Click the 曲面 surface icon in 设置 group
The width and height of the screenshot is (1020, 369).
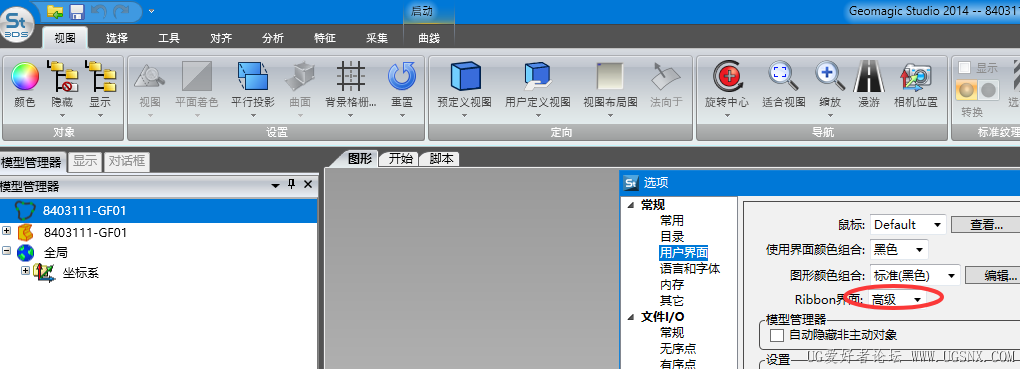click(x=300, y=77)
